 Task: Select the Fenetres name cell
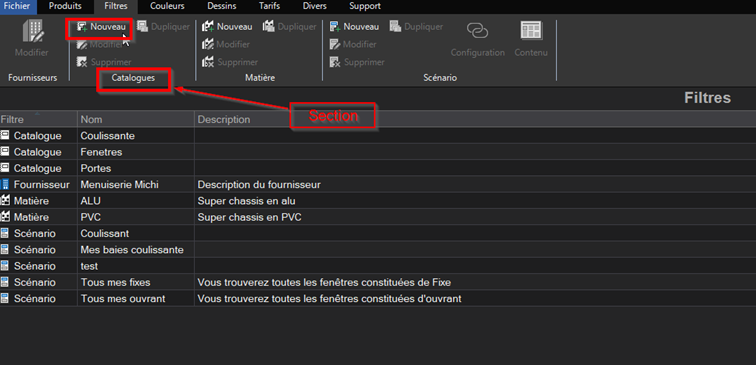pos(136,152)
